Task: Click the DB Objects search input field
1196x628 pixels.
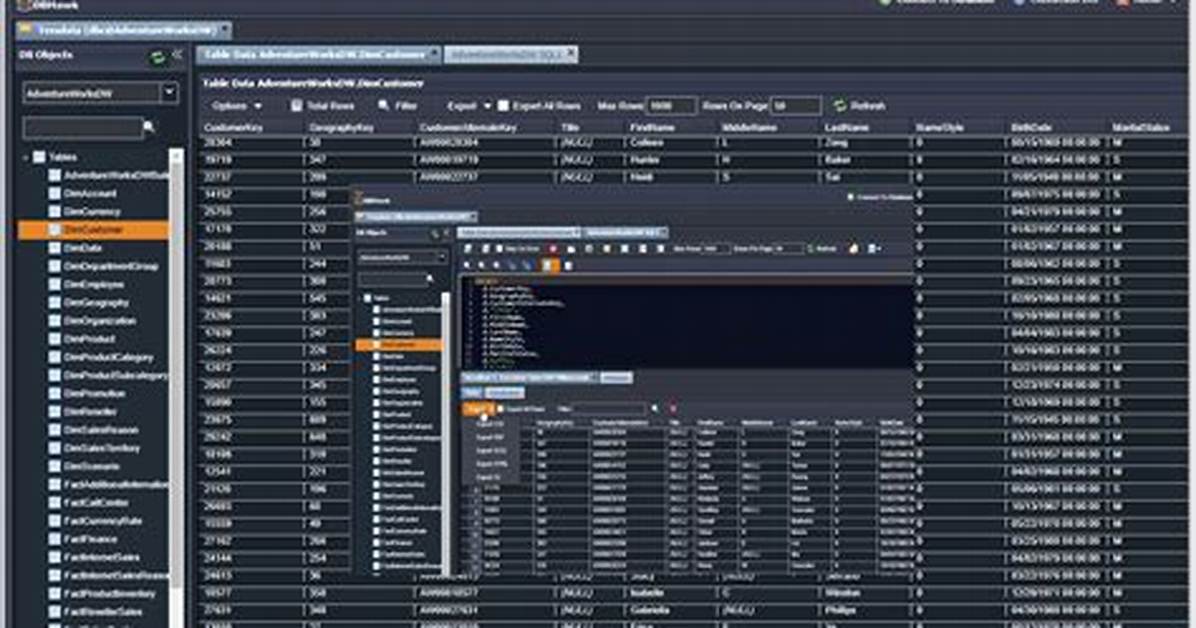Action: click(x=82, y=127)
